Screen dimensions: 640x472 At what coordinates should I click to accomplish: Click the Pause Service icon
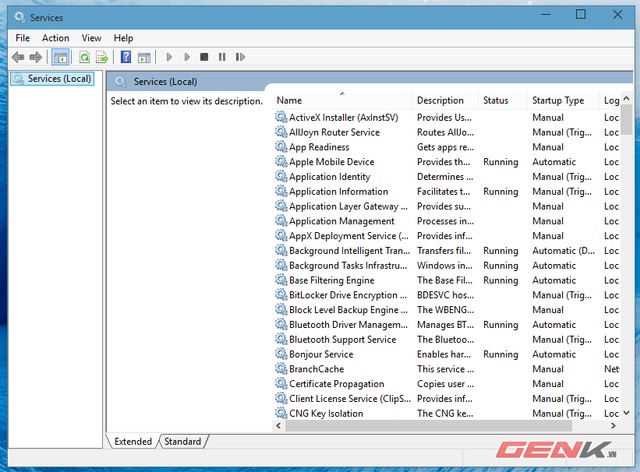pos(222,57)
